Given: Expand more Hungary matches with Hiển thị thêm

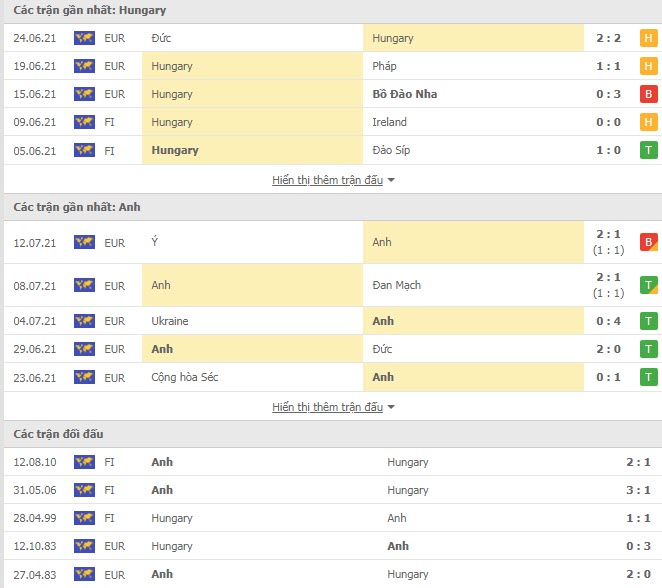Looking at the screenshot, I should 327,180.
